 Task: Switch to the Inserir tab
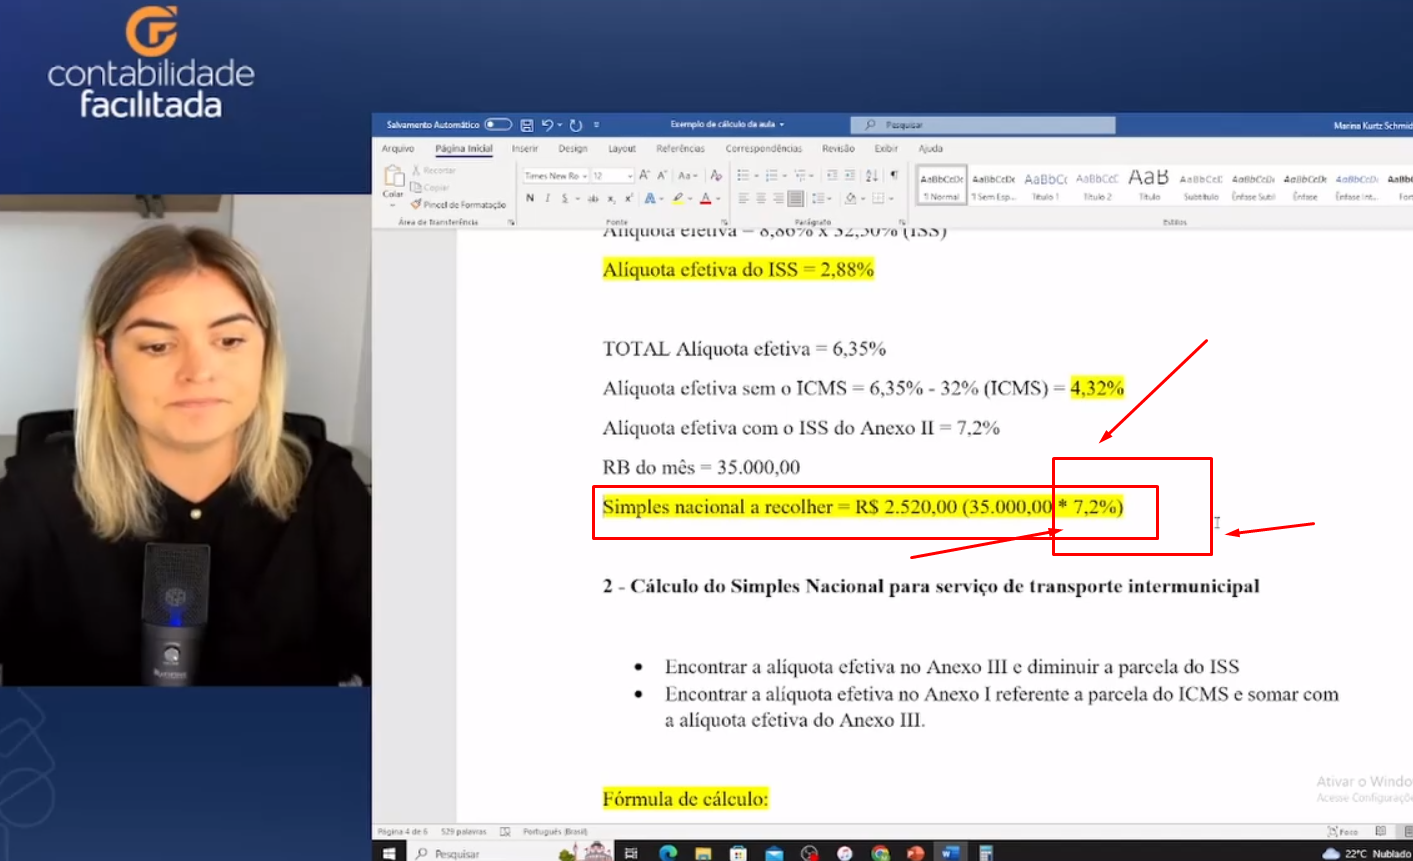point(525,149)
